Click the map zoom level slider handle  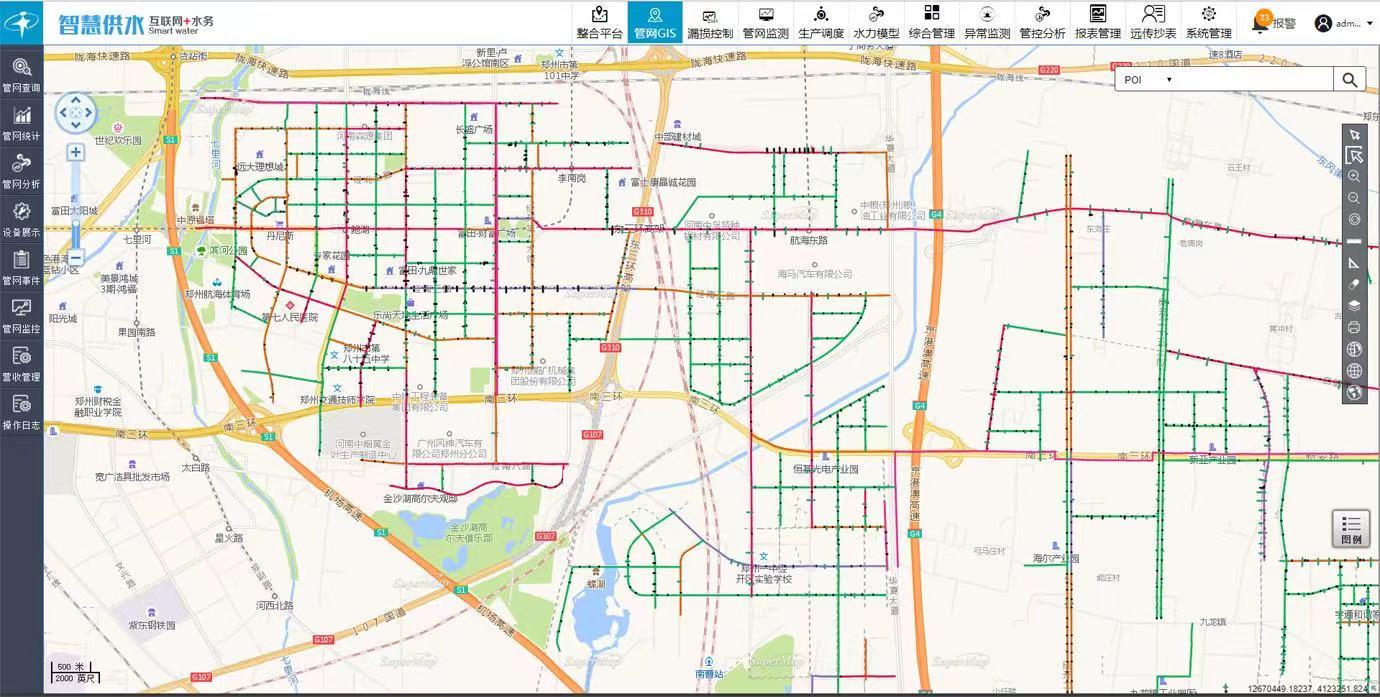[75, 217]
